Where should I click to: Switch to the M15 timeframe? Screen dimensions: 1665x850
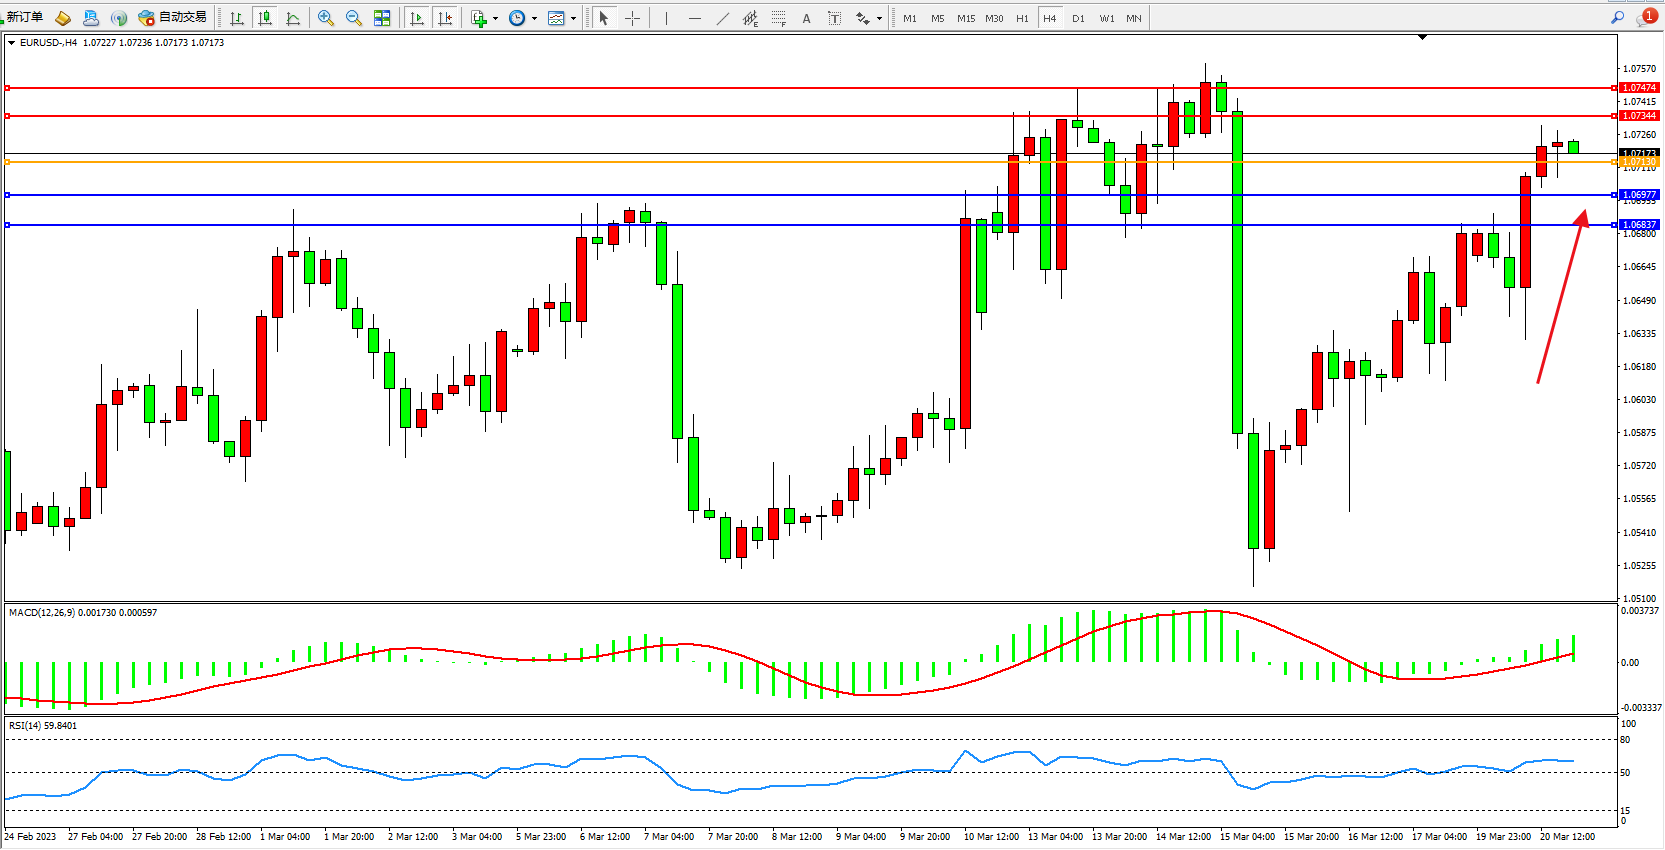pyautogui.click(x=965, y=18)
